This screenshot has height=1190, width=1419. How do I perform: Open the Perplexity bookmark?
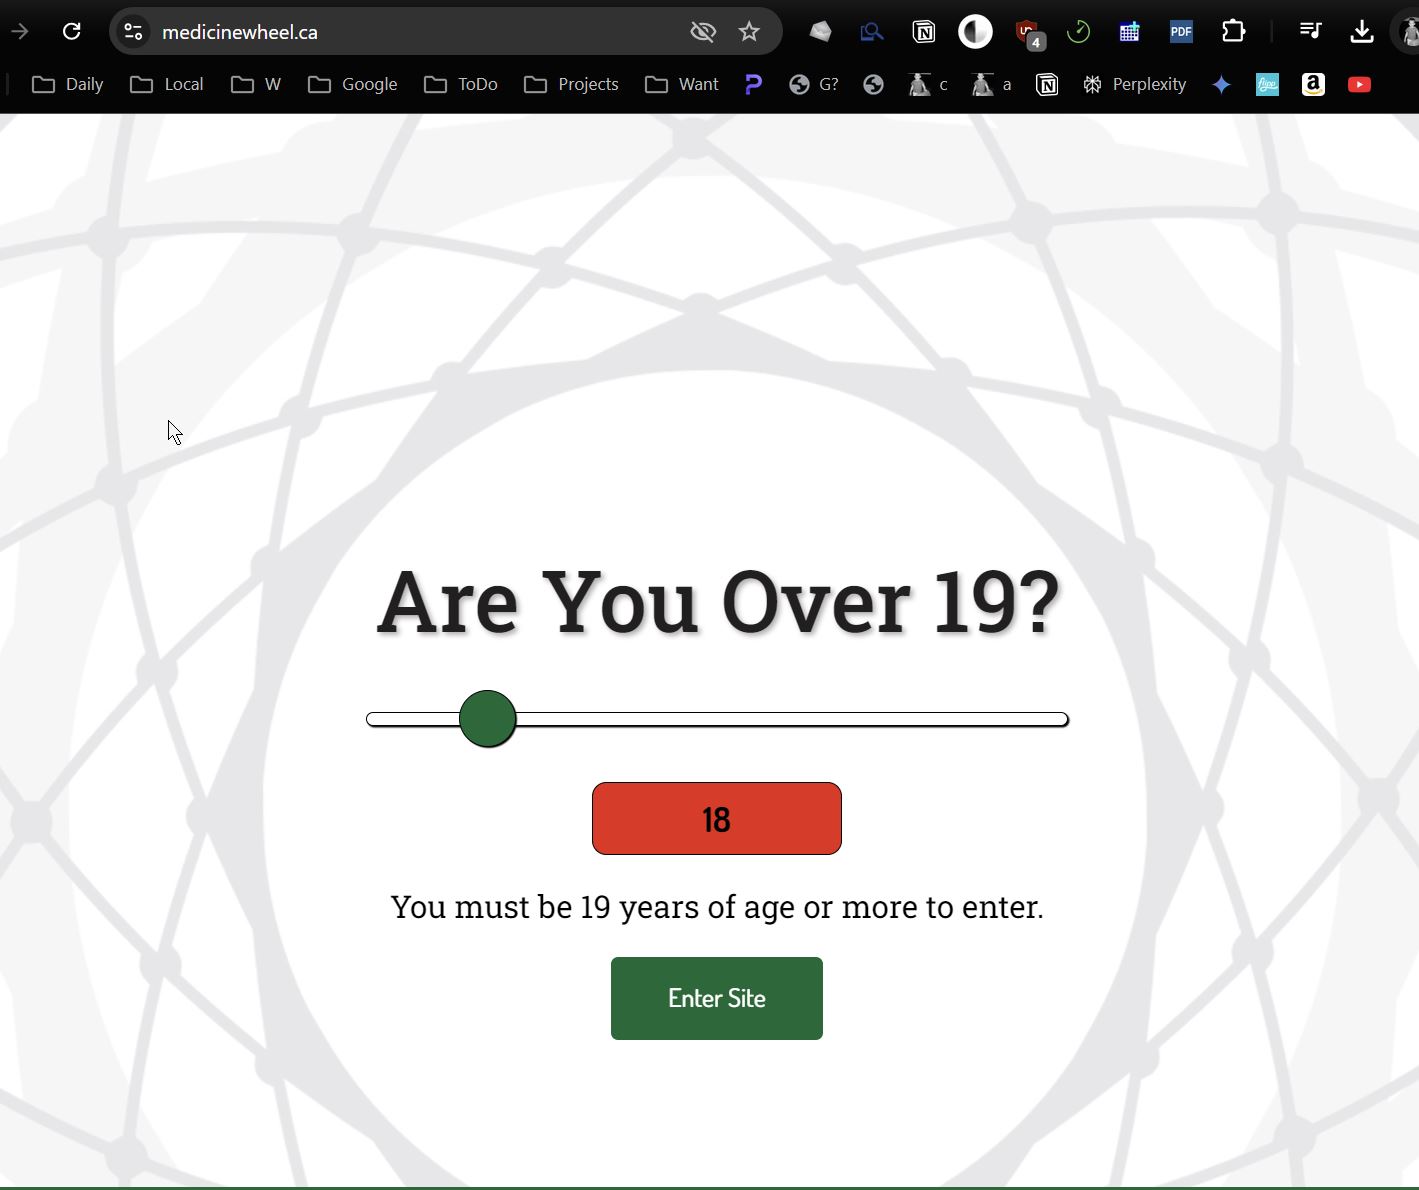[1134, 85]
